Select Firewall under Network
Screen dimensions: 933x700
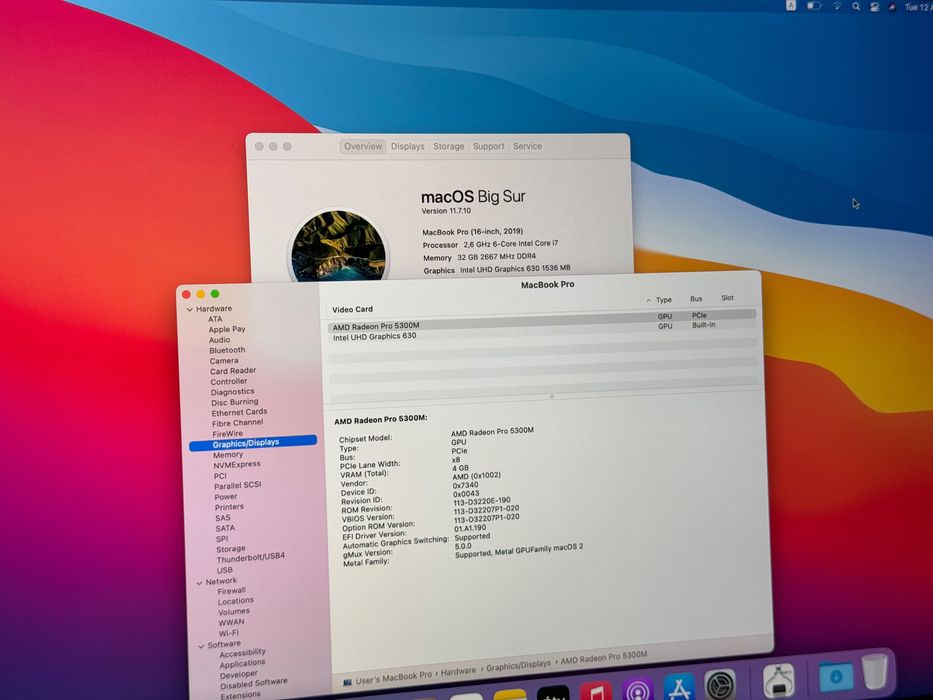pyautogui.click(x=231, y=591)
